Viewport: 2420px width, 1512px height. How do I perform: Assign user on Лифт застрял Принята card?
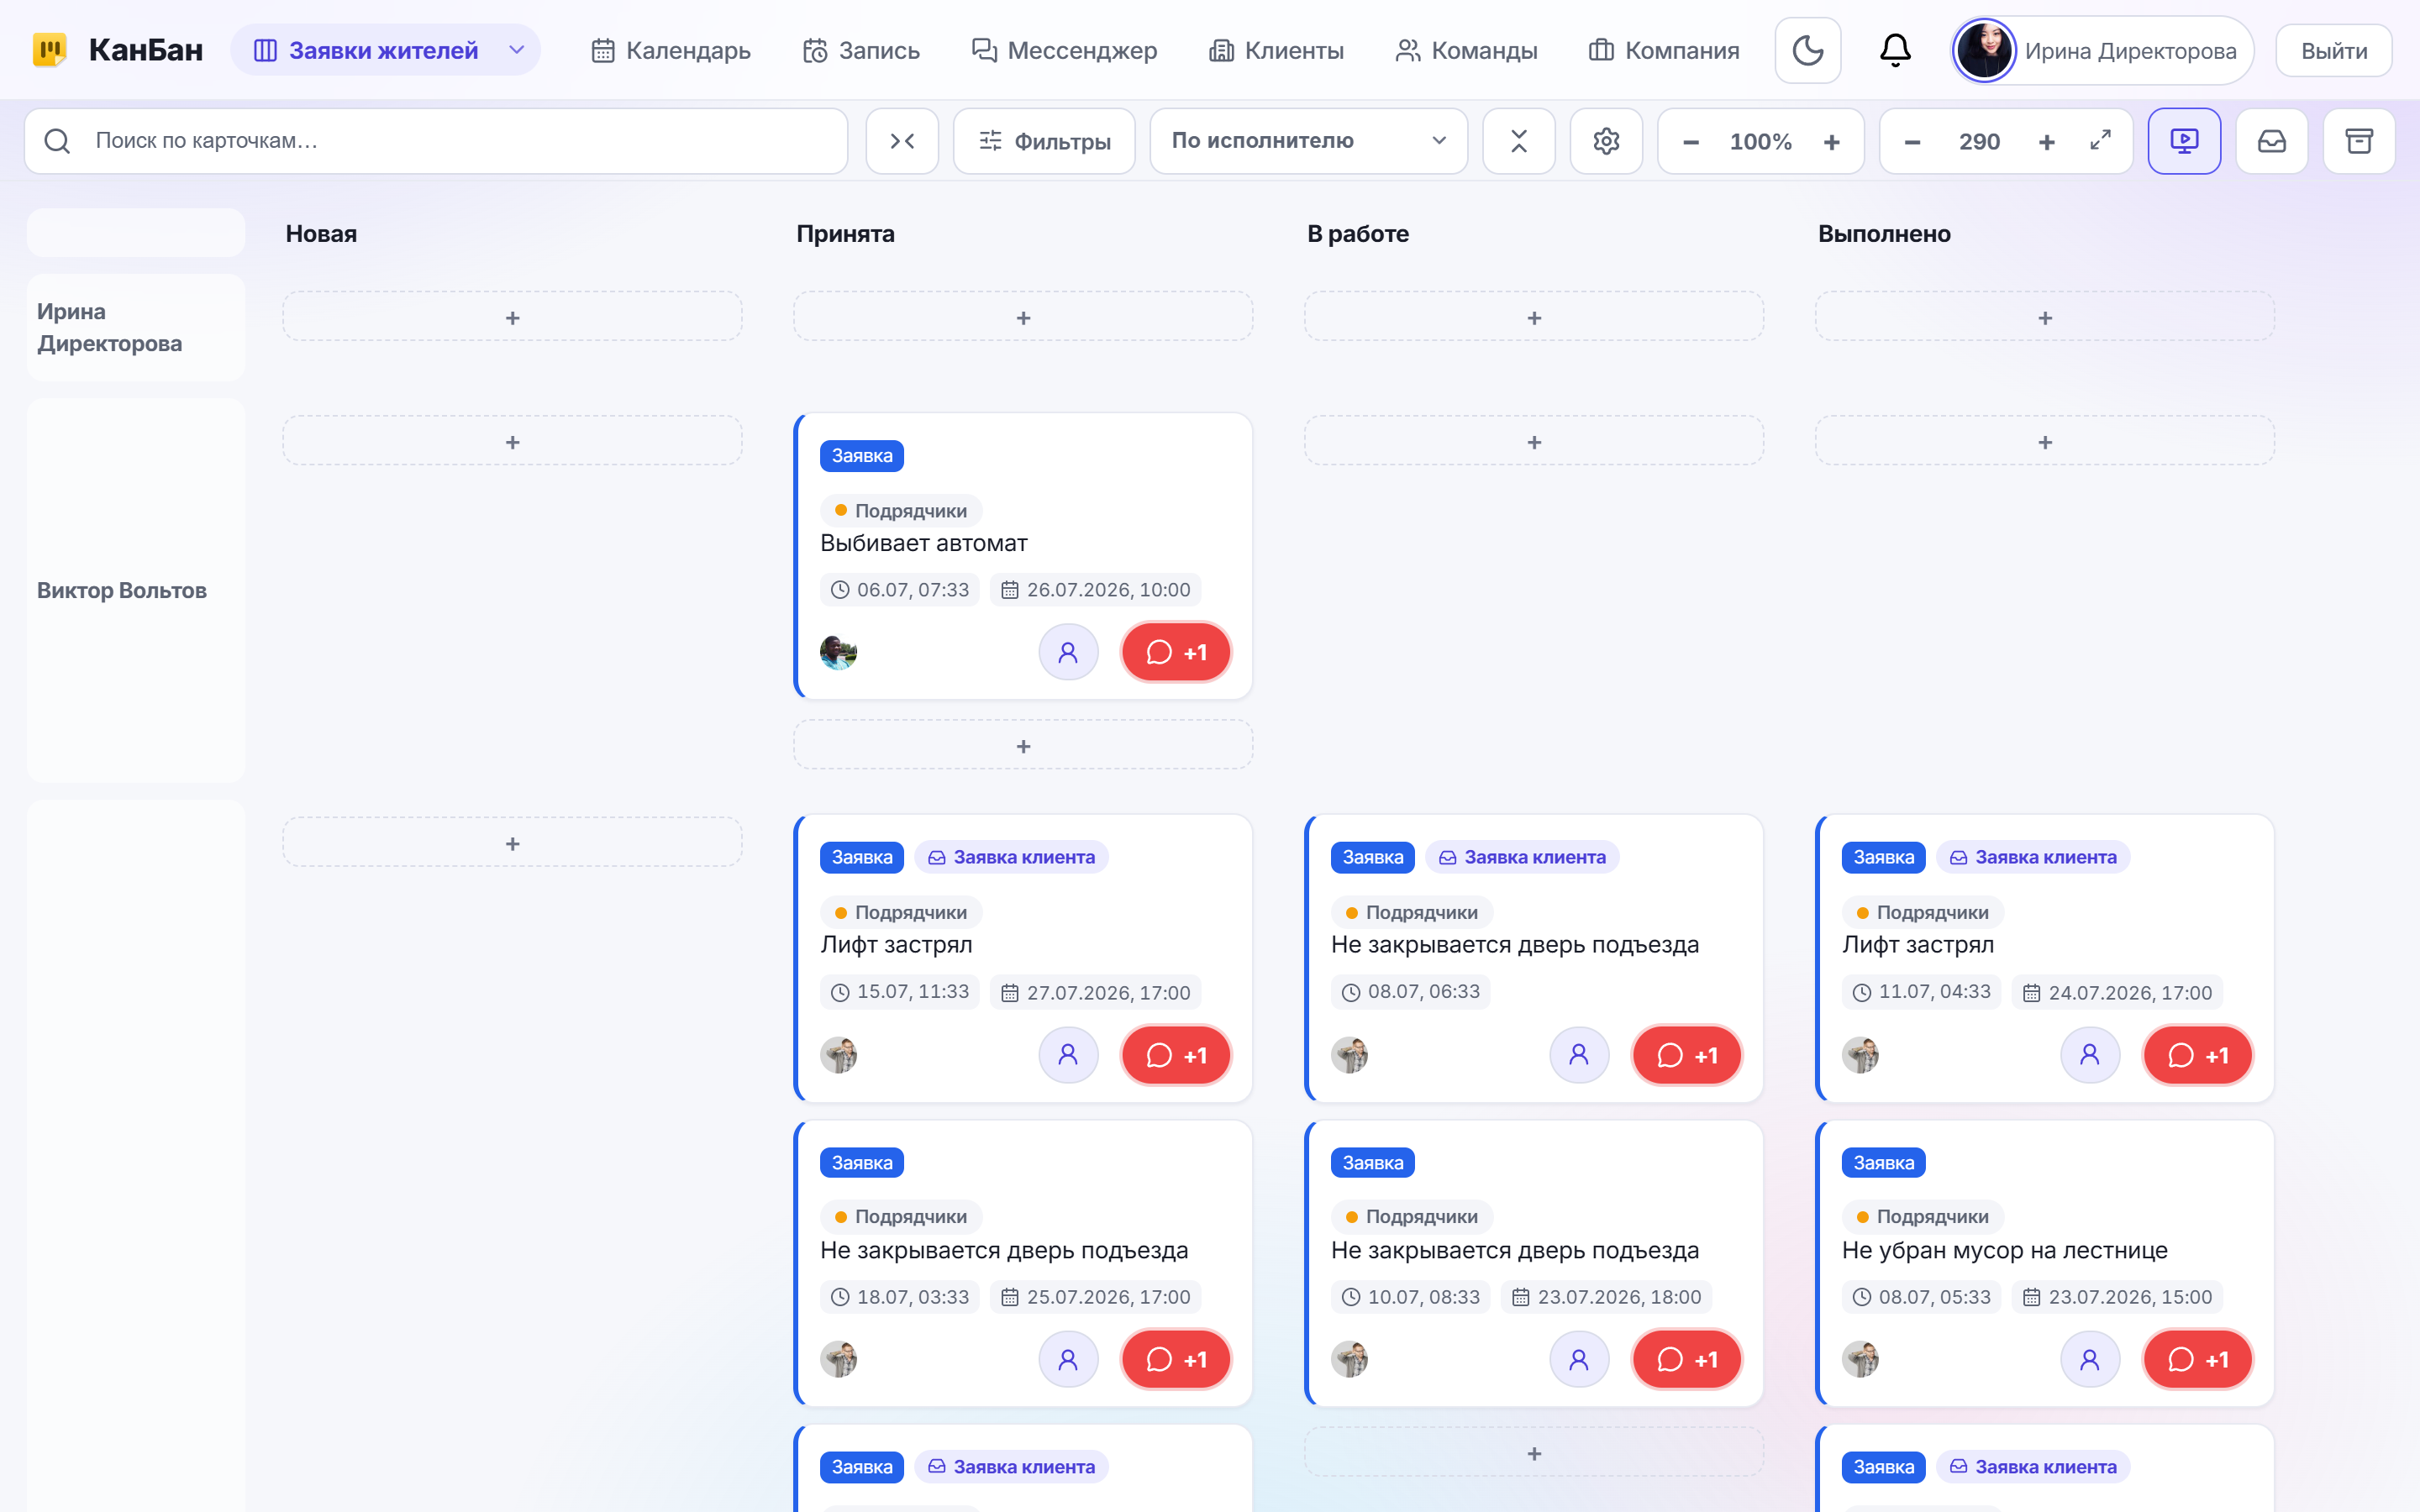tap(1068, 1055)
